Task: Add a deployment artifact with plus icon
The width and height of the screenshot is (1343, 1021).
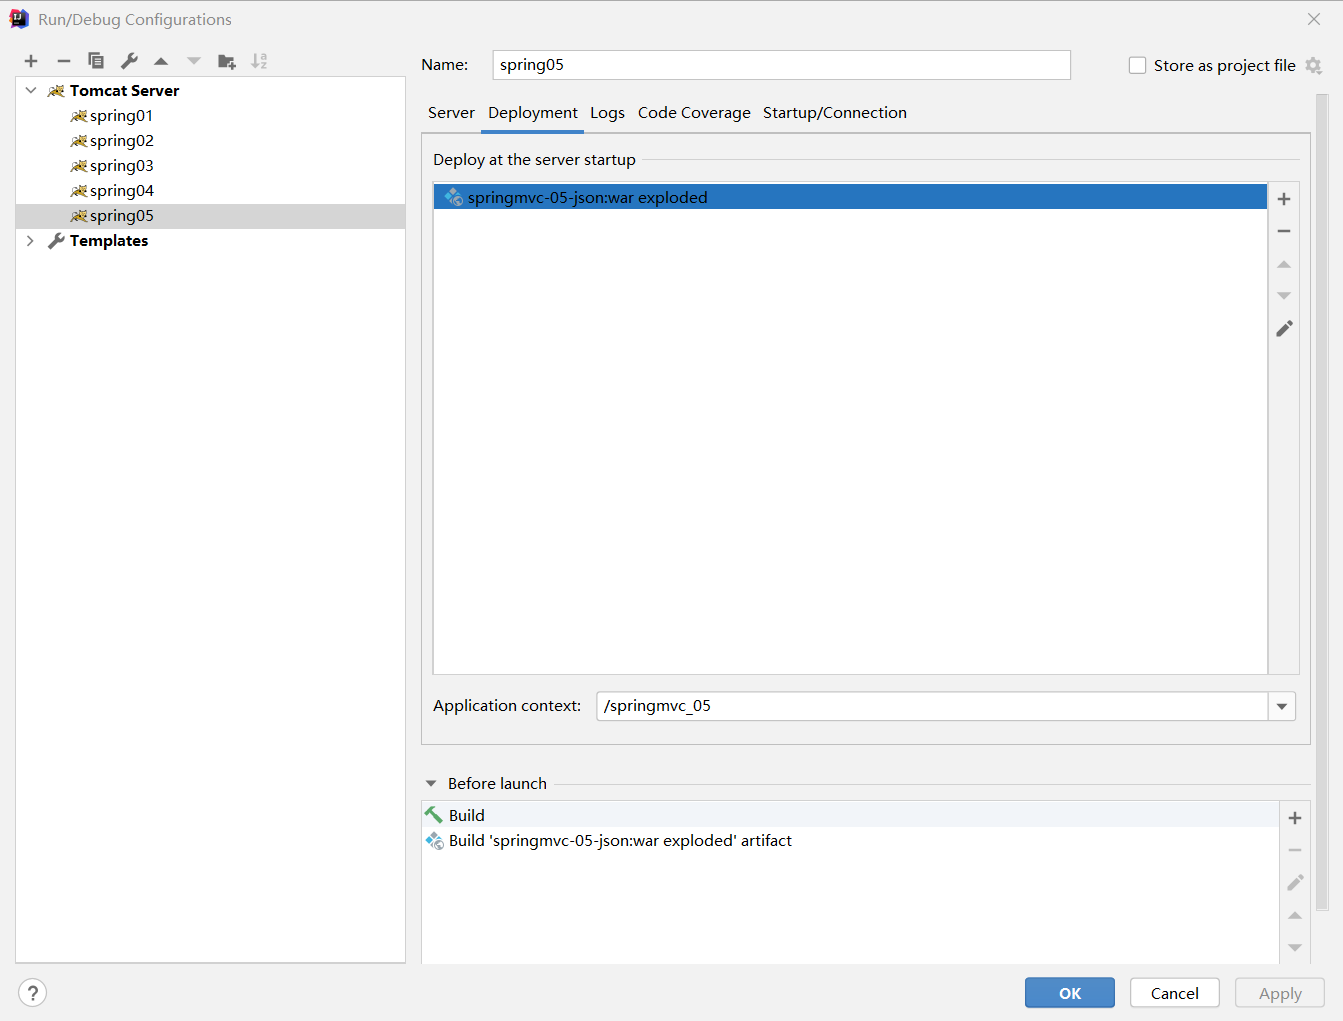Action: 1284,199
